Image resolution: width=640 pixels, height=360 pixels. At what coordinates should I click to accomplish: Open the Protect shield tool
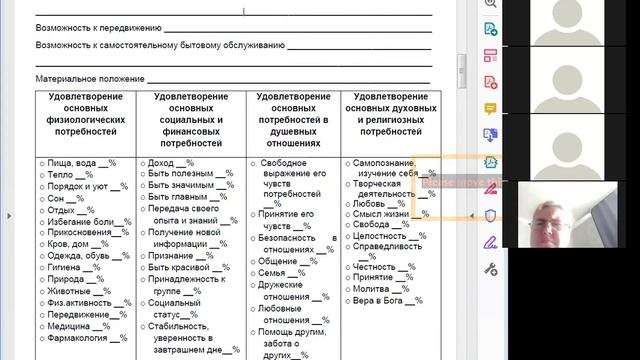click(x=490, y=216)
